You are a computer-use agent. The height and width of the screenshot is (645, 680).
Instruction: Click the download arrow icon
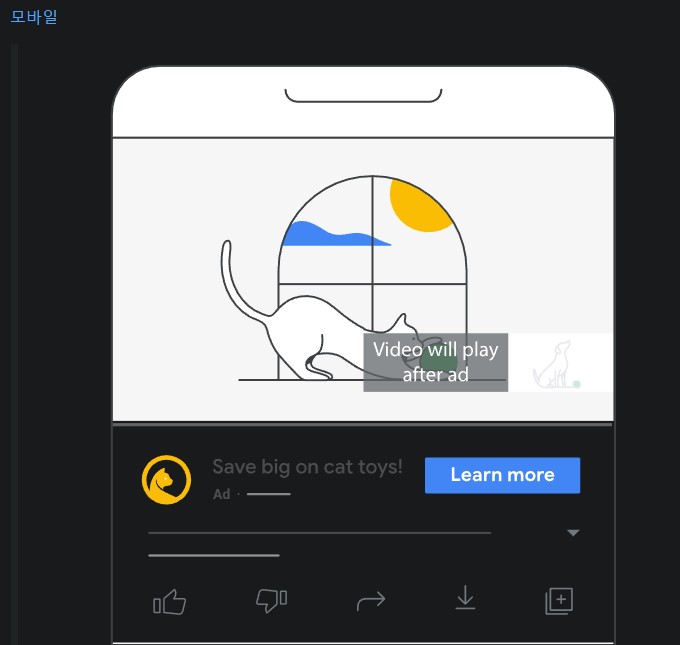pyautogui.click(x=465, y=598)
